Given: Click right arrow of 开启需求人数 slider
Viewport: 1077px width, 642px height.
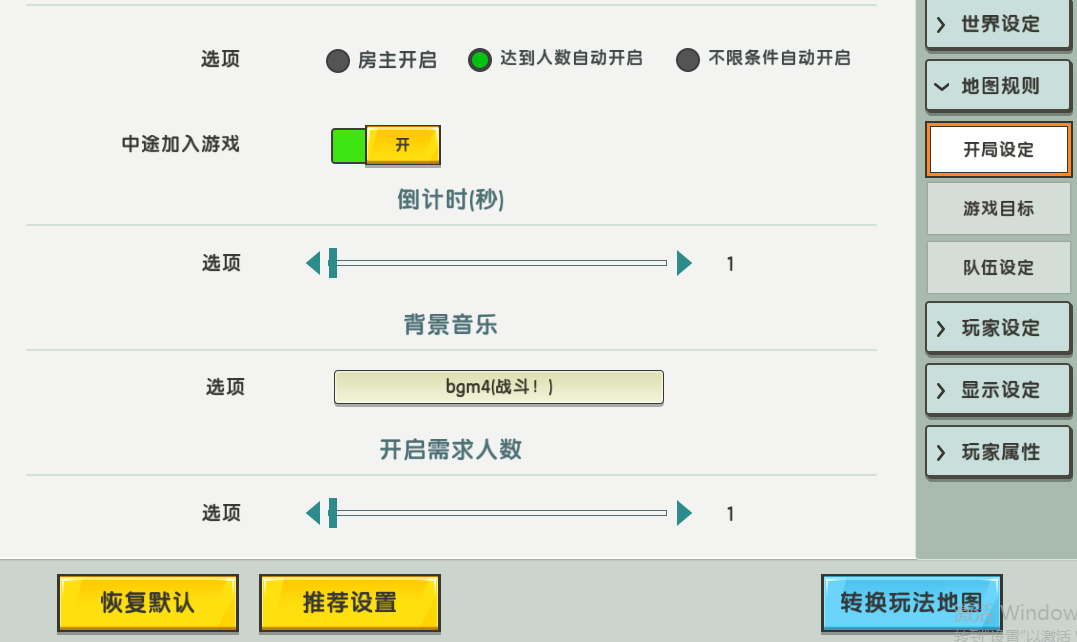Looking at the screenshot, I should (684, 513).
